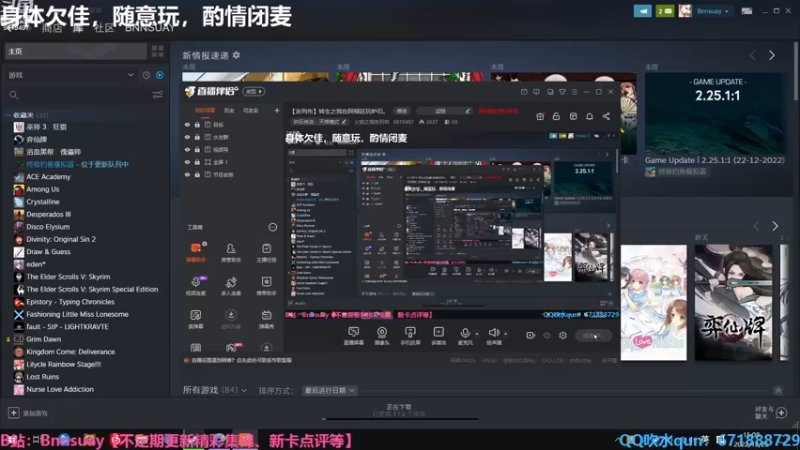Start 多人连麦 from the toolbox
The width and height of the screenshot is (800, 450).
pos(231,286)
